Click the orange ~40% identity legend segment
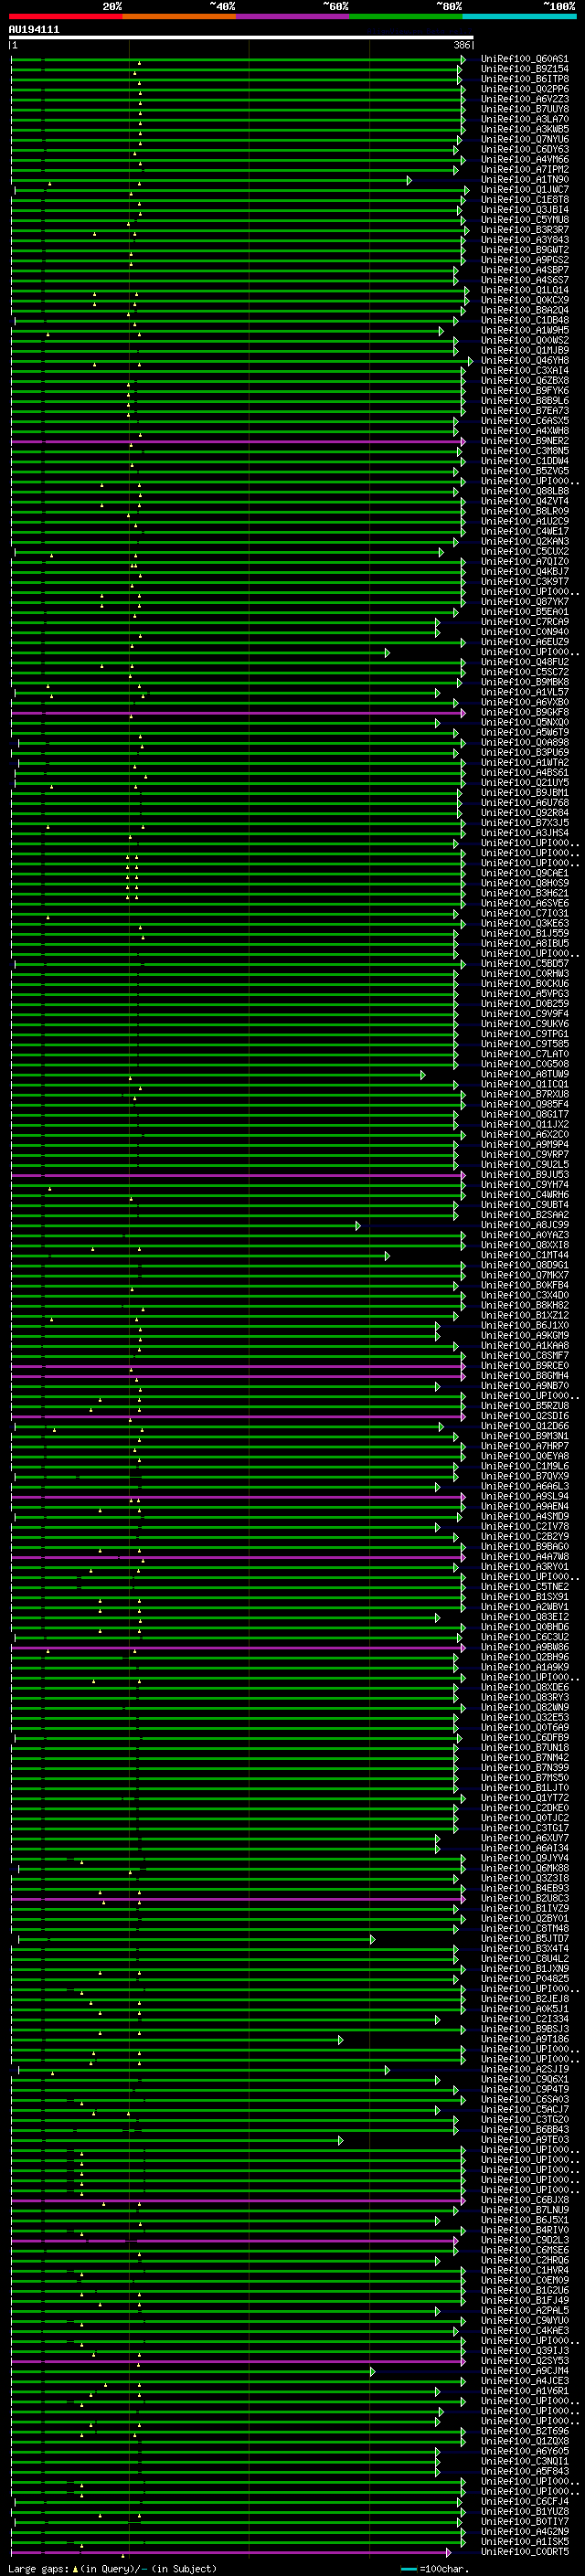This screenshot has height=2576, width=585. click(180, 16)
